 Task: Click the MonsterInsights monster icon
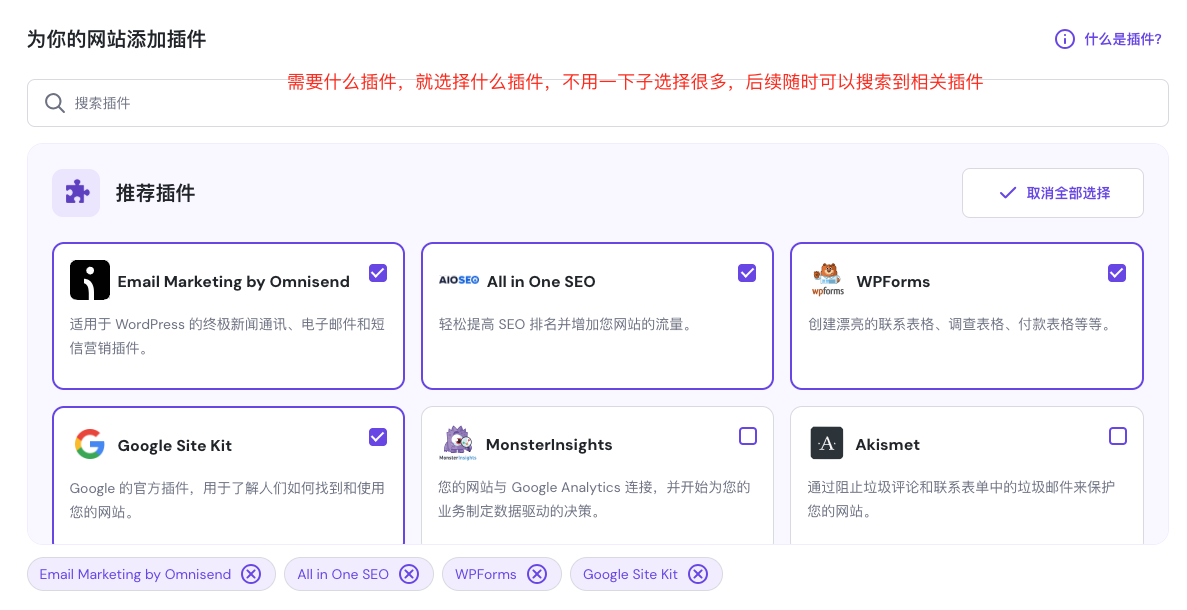tap(459, 443)
